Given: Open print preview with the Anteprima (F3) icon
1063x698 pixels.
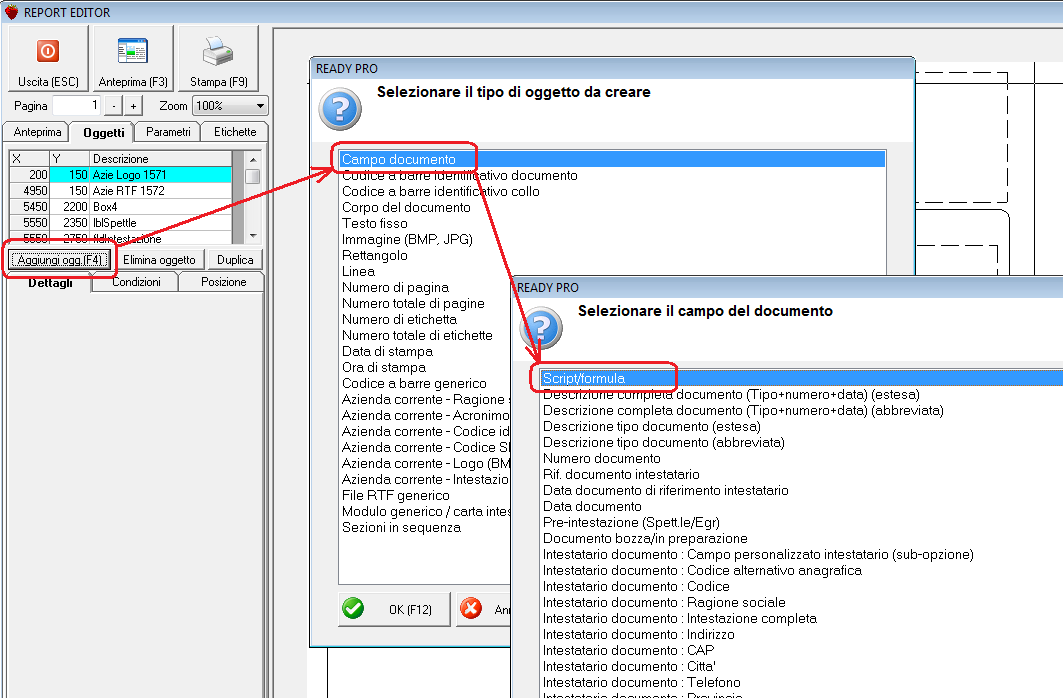Looking at the screenshot, I should pyautogui.click(x=131, y=51).
